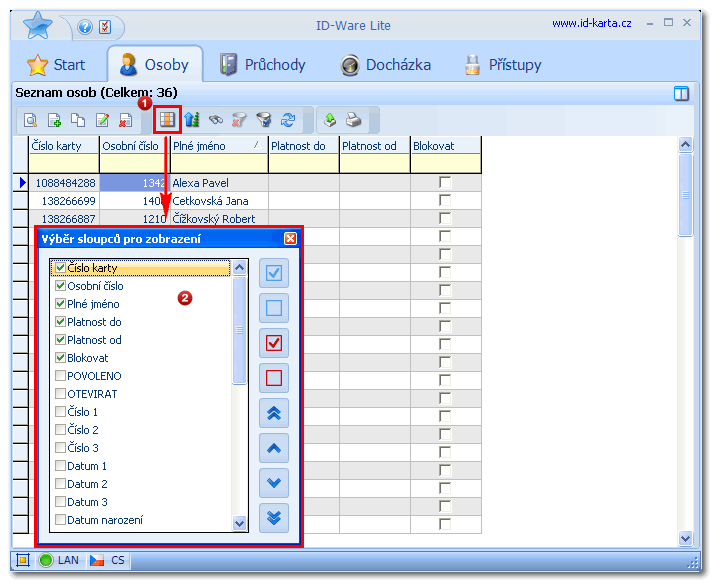The height and width of the screenshot is (583, 713).
Task: Click the main grid scroll-up arrow
Action: (x=685, y=145)
